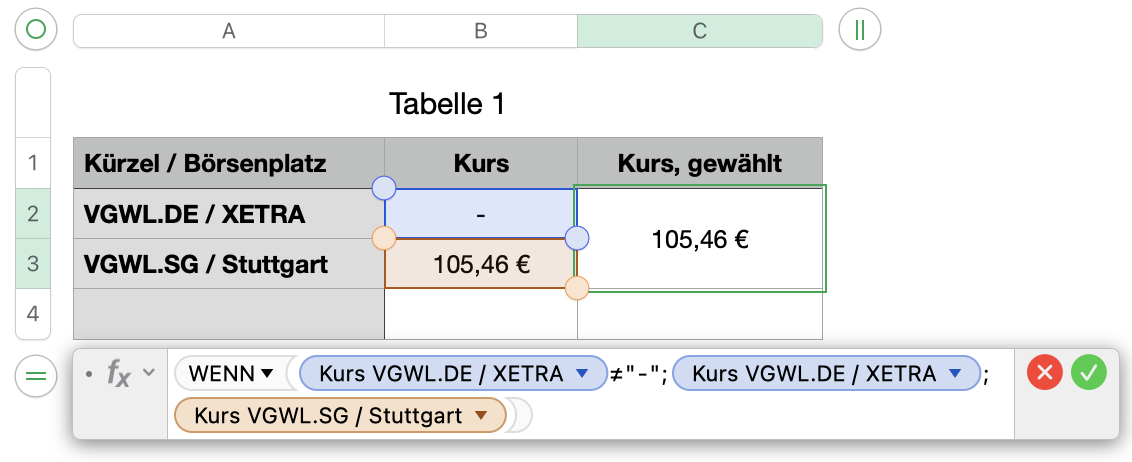Select column B header
This screenshot has height=462, width=1132.
481,31
